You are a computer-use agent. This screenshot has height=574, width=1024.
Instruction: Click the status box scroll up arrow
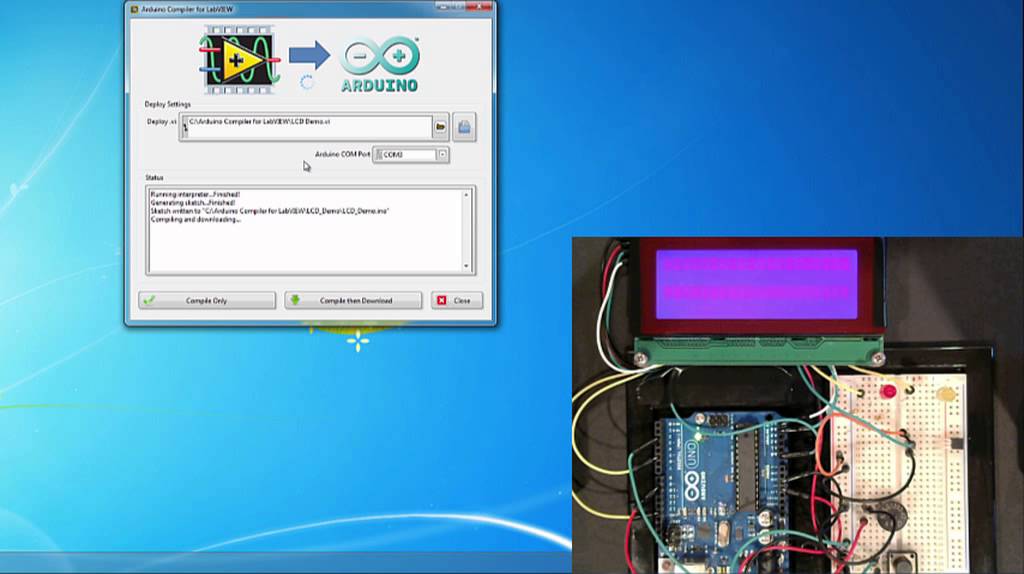(466, 195)
